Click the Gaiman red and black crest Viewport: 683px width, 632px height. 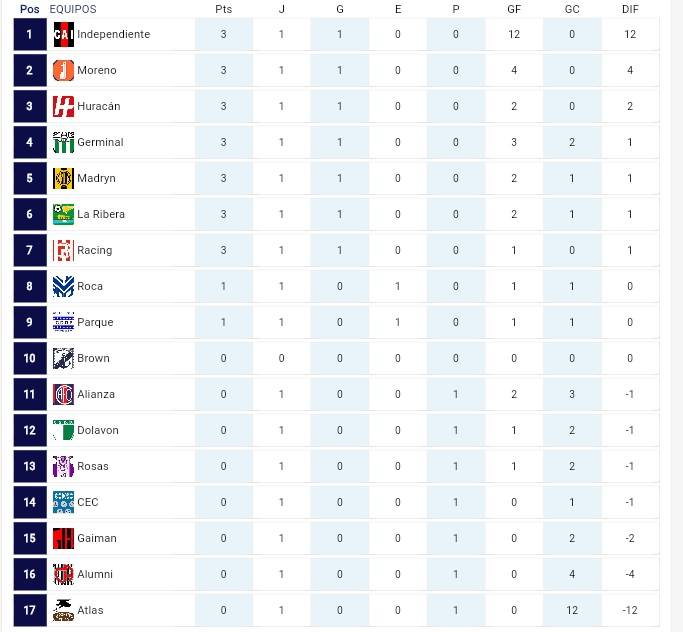pos(63,538)
